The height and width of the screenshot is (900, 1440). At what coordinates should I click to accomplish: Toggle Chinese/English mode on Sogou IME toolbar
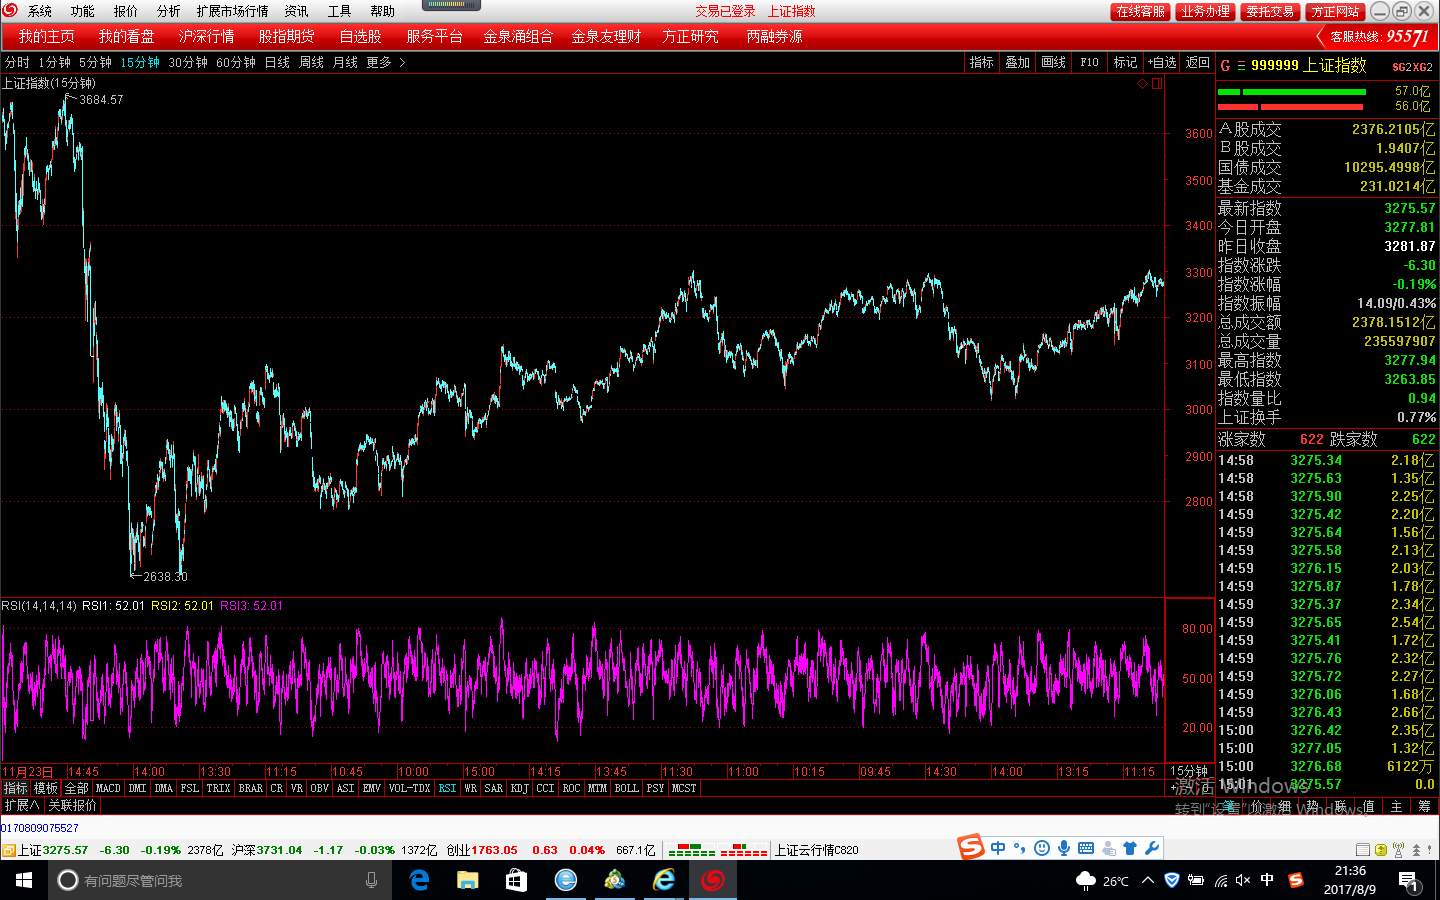(998, 848)
